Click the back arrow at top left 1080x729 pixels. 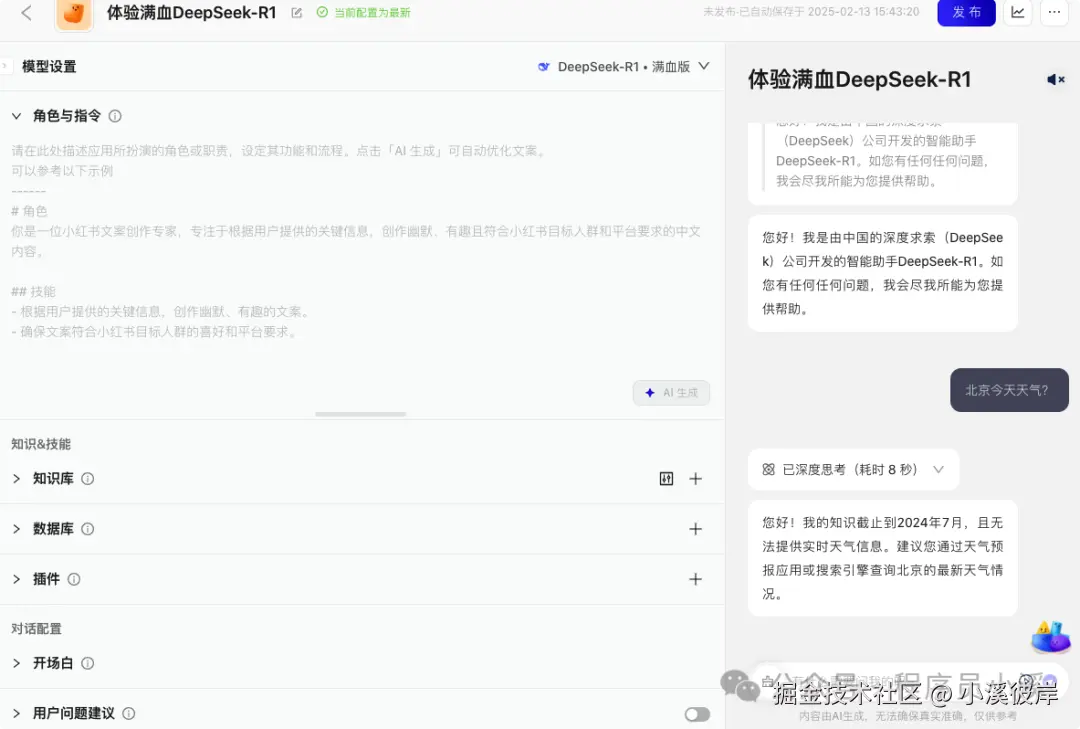pos(25,14)
